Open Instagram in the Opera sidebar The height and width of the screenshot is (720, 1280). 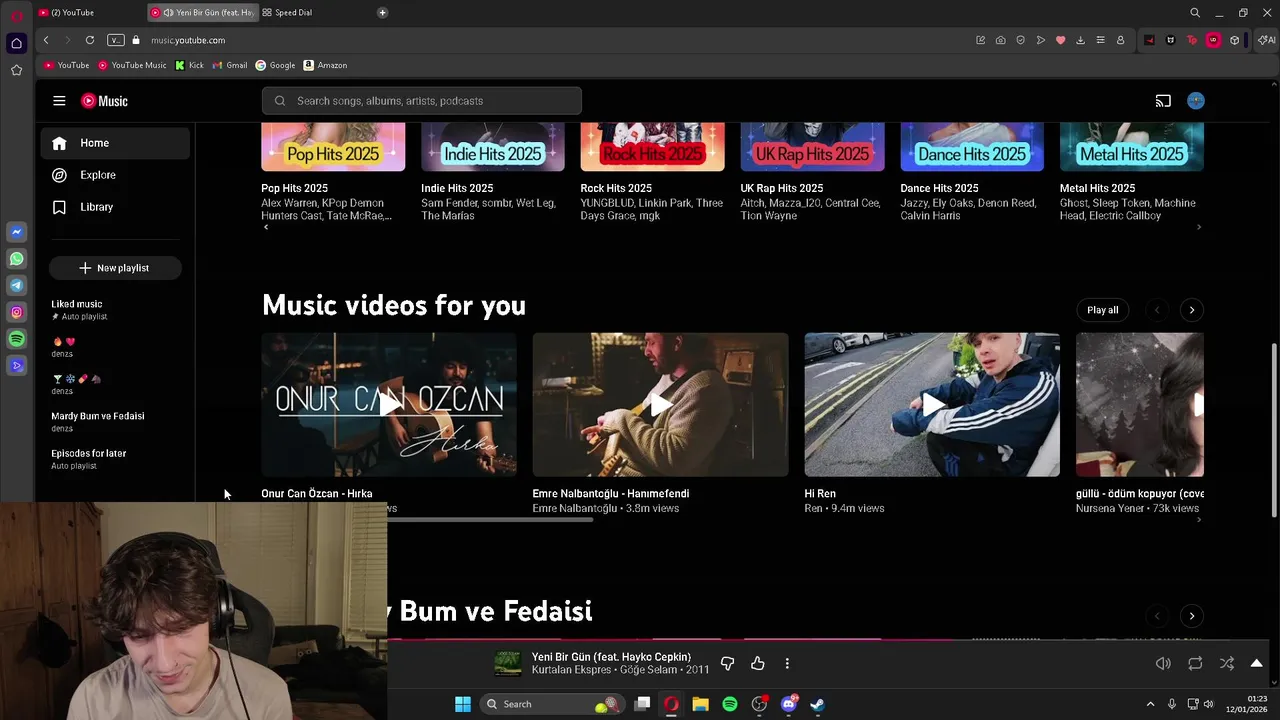16,313
